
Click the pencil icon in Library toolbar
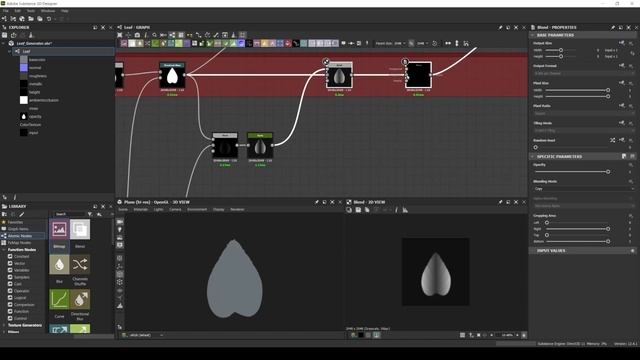pos(22,214)
